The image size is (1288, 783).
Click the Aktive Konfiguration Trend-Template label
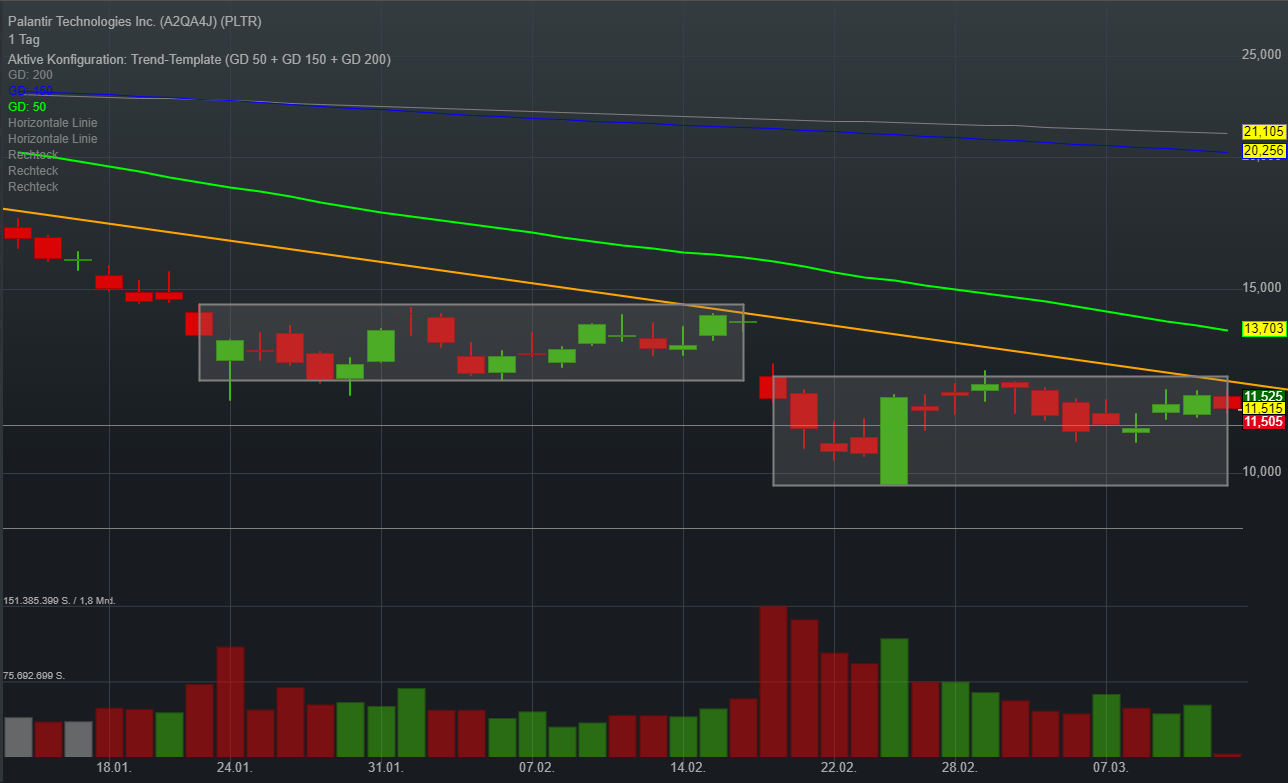[199, 59]
